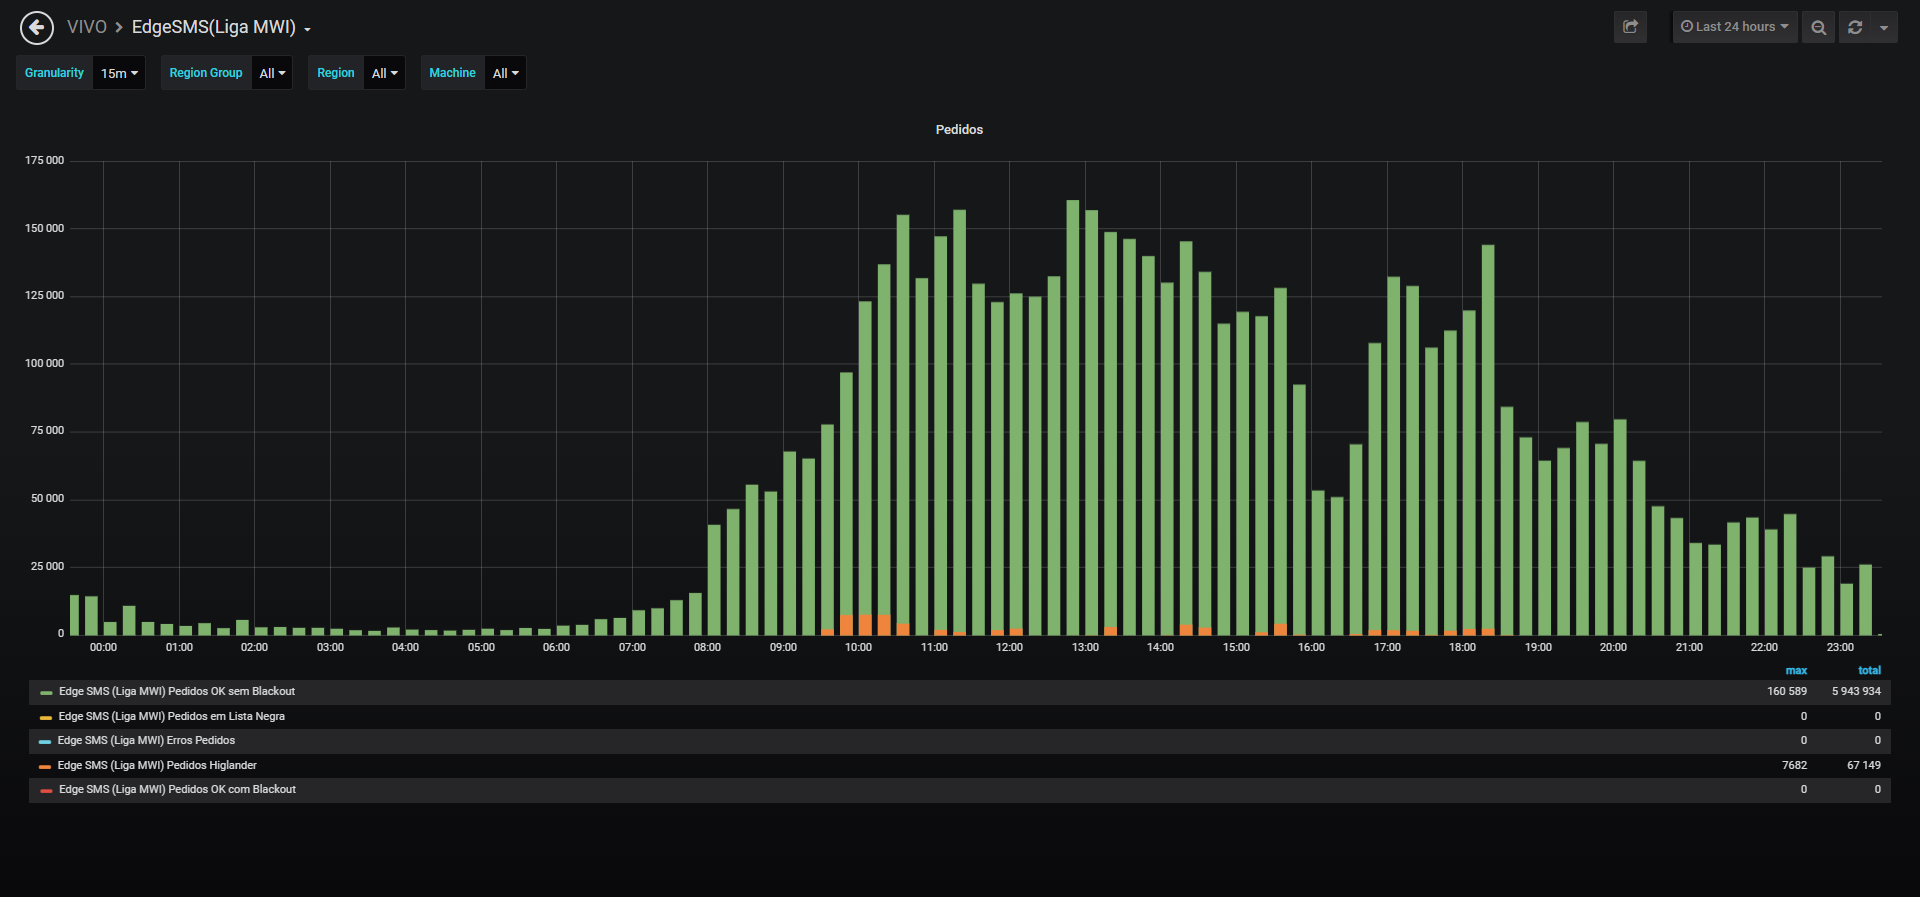Toggle the Erros Pedidos series
This screenshot has height=897, width=1920.
click(x=147, y=741)
